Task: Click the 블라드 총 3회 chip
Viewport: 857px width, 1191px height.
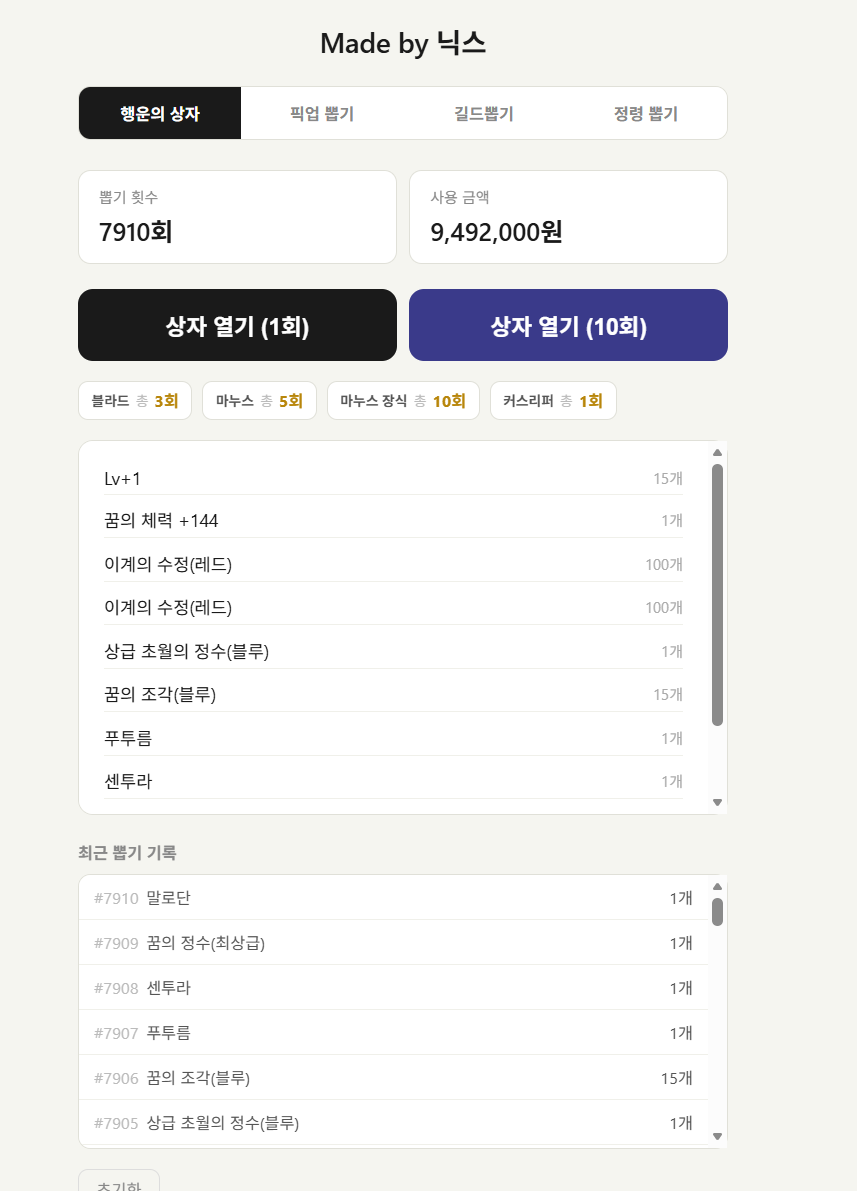Action: [x=135, y=401]
